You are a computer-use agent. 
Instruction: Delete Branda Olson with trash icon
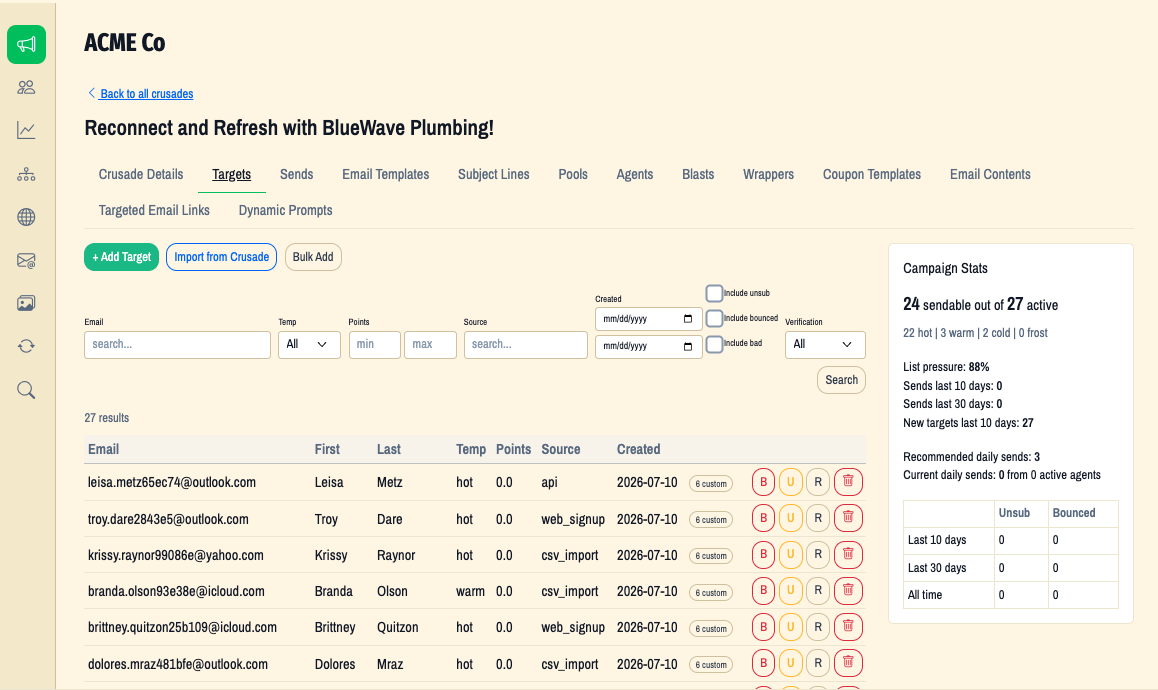point(849,590)
